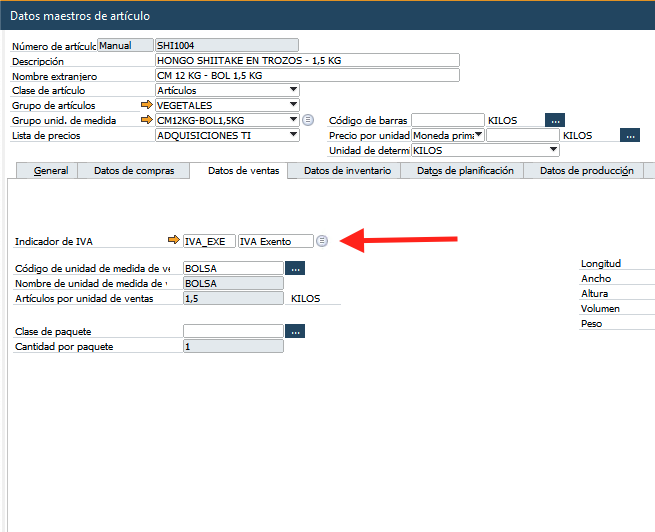Switch to the Datos de compras tab
This screenshot has width=655, height=532.
[x=134, y=171]
